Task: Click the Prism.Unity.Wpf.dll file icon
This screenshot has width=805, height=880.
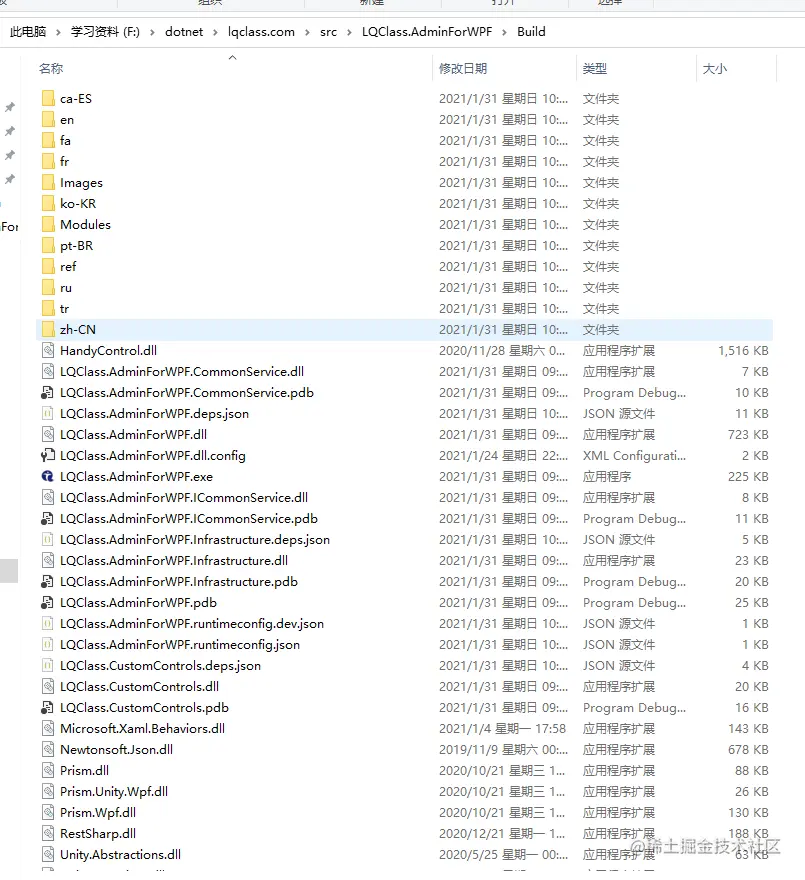Action: 48,791
